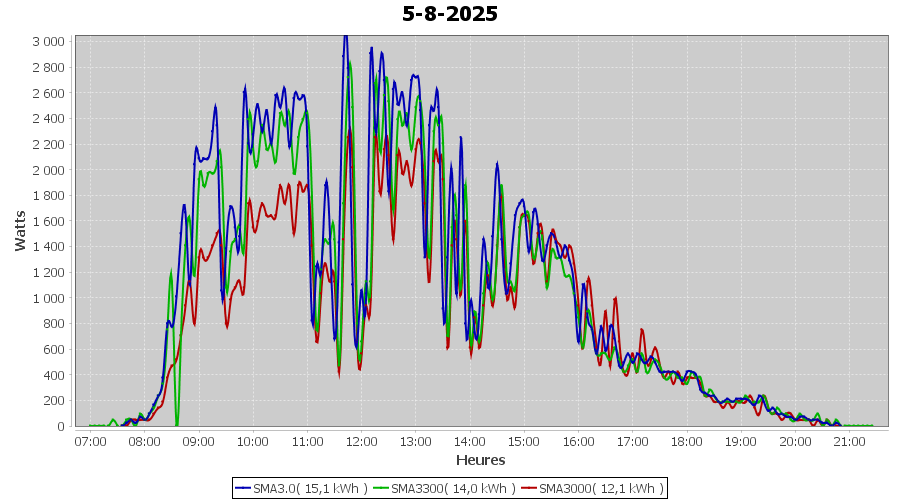Click the 08:00 time axis tick
900x500 pixels.
coord(144,441)
